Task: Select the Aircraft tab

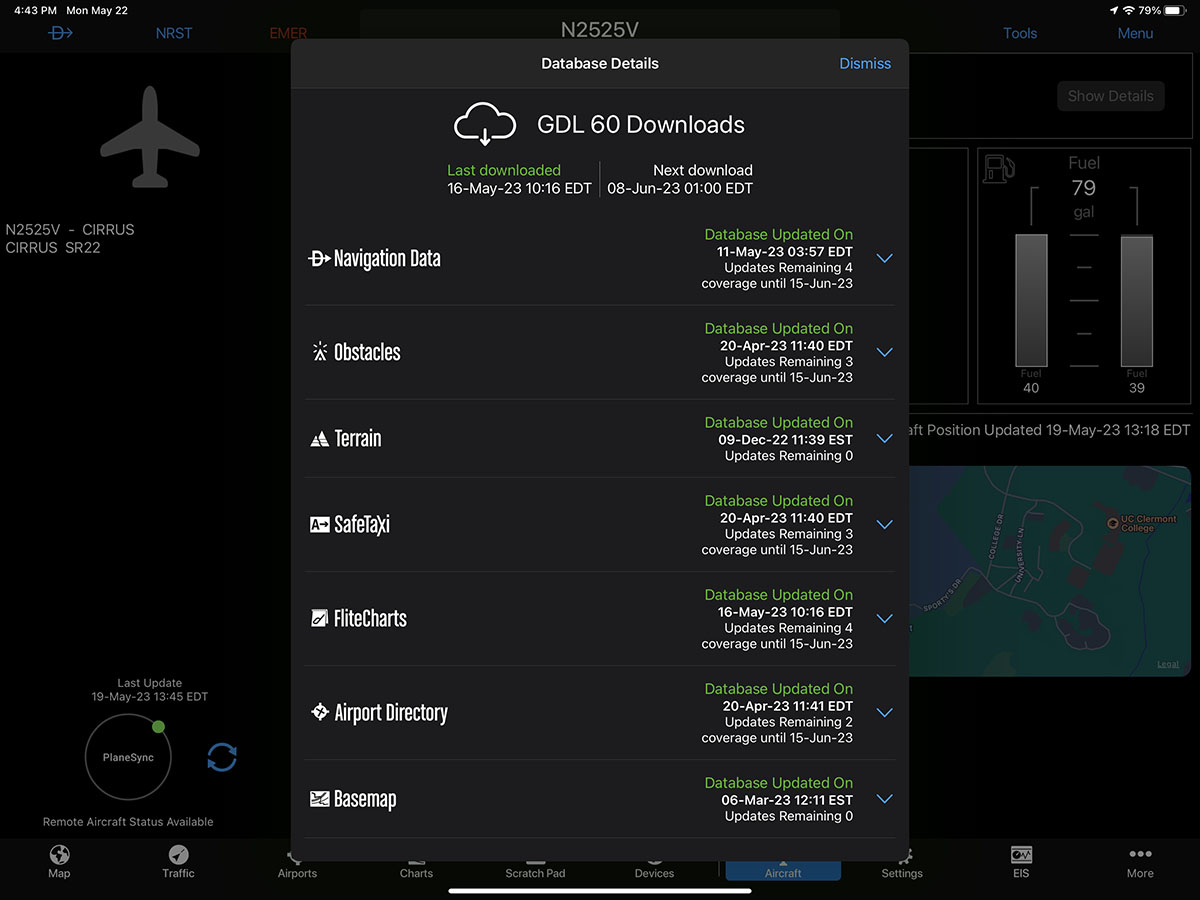Action: pos(783,872)
